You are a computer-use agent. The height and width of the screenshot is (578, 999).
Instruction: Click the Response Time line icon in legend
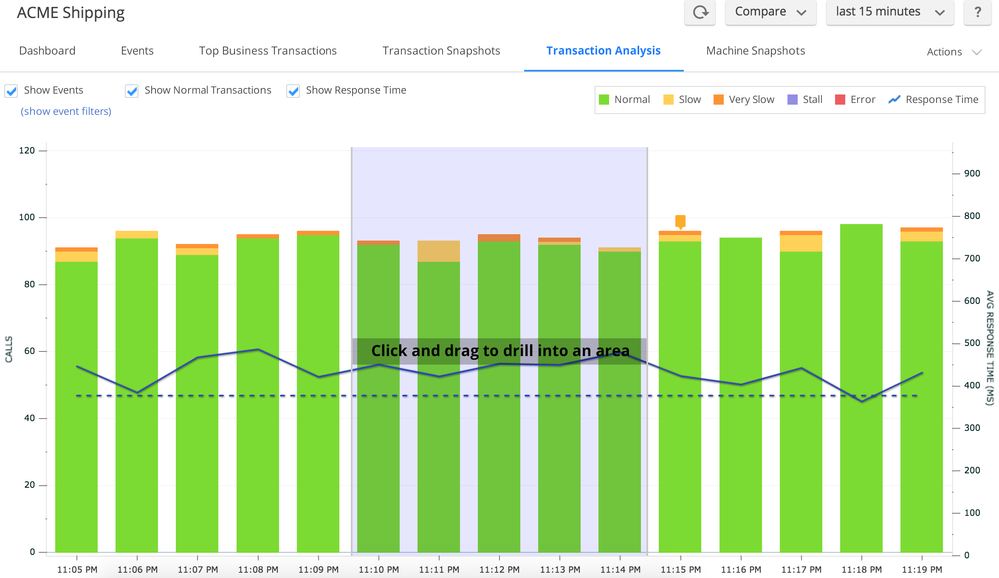coord(895,100)
